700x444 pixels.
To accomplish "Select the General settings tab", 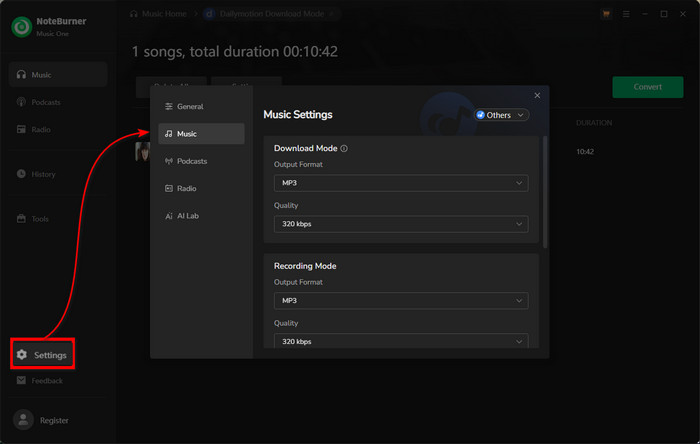I will 201,106.
